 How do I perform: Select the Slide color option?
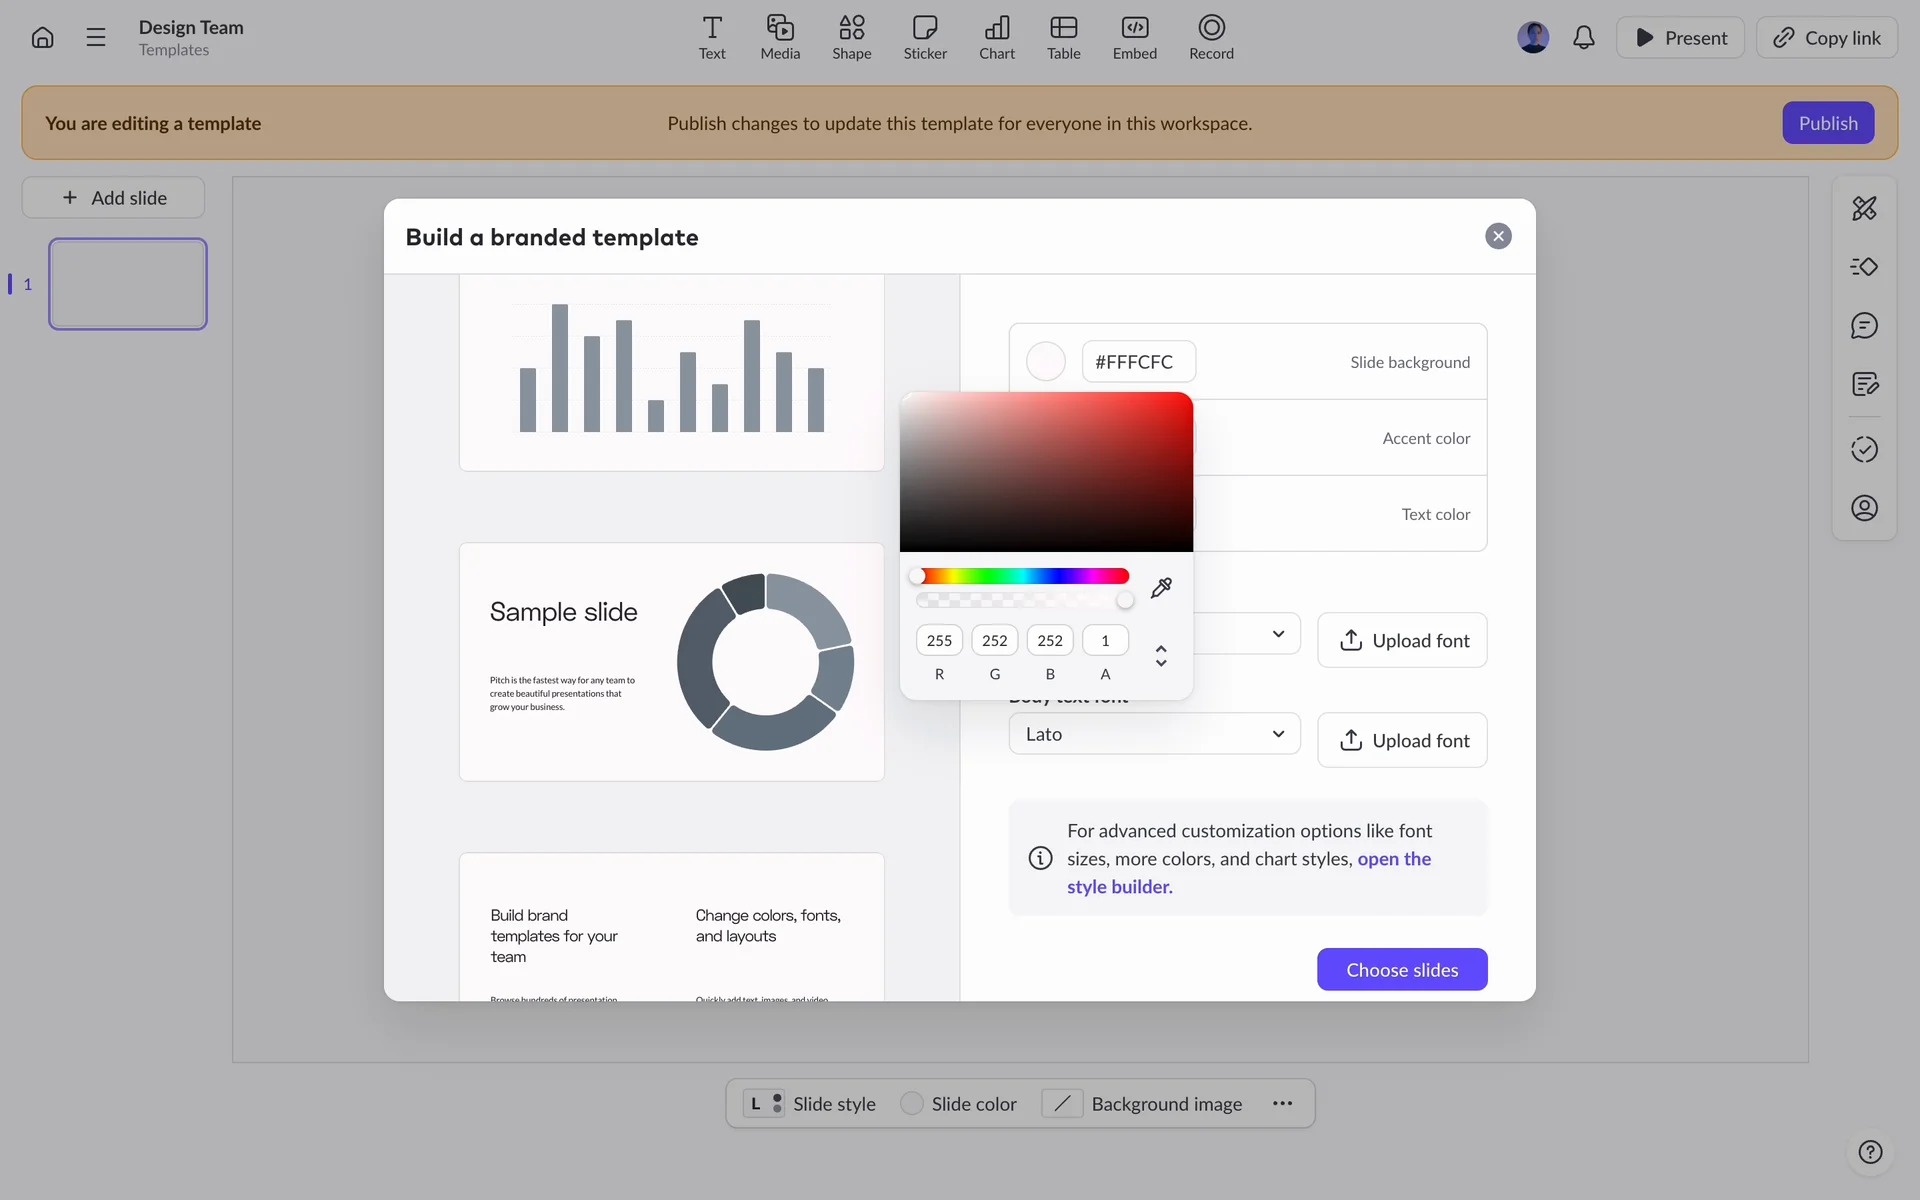tap(958, 1104)
